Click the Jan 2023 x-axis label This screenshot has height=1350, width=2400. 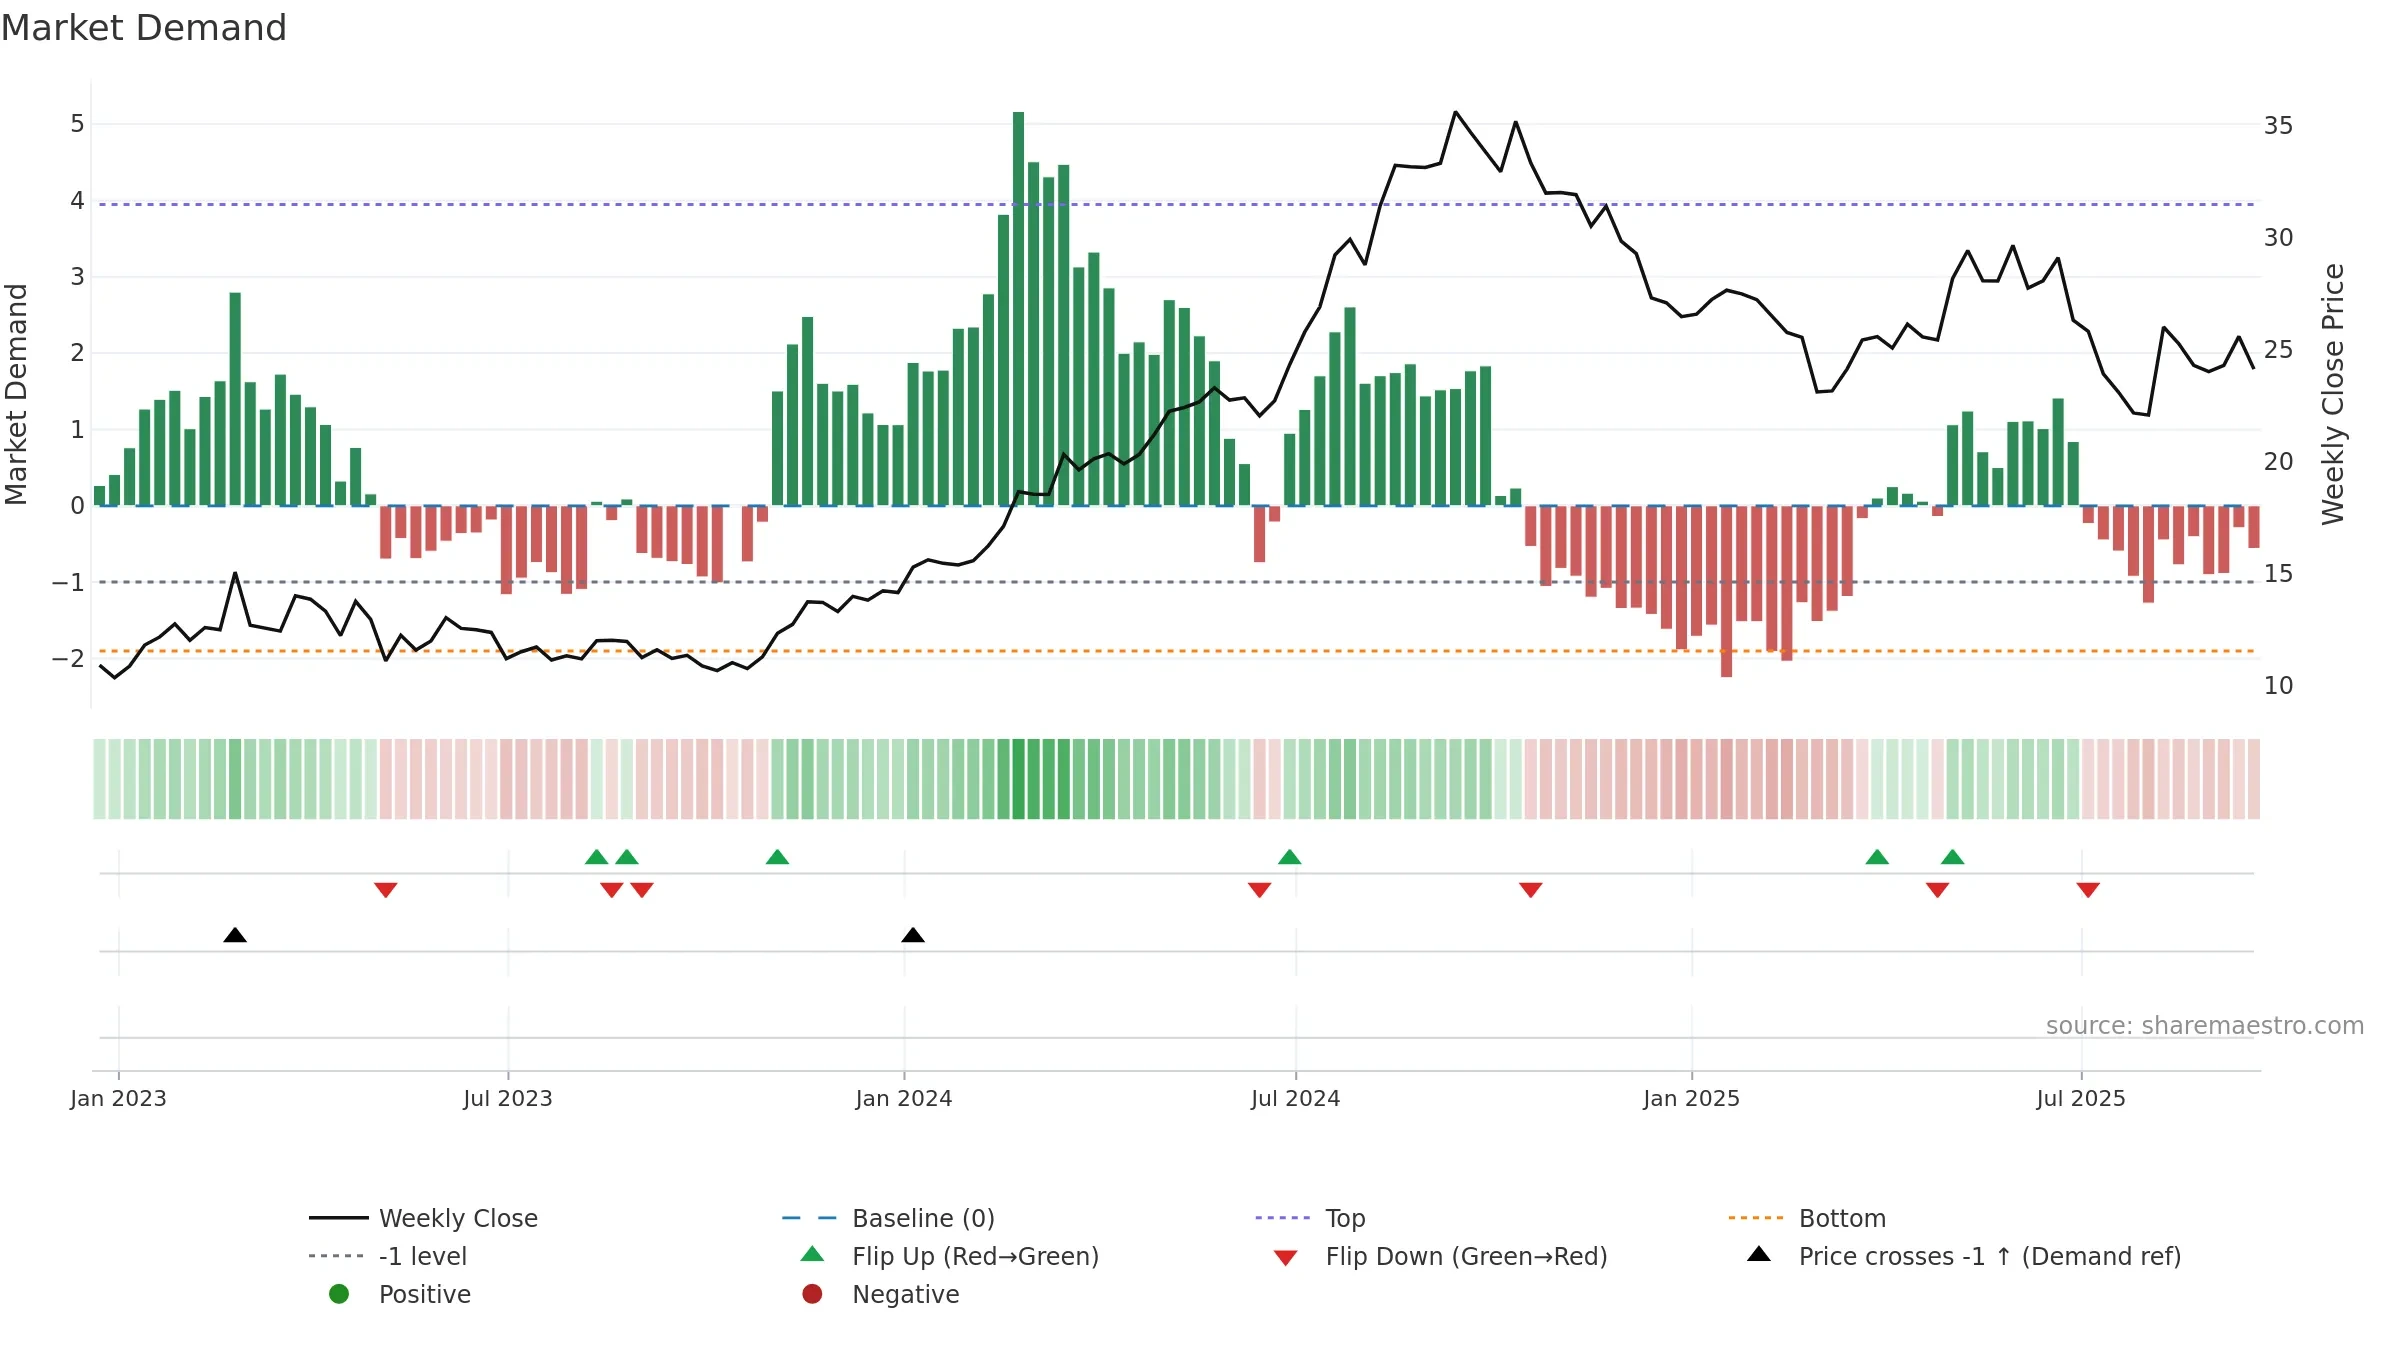point(118,1098)
